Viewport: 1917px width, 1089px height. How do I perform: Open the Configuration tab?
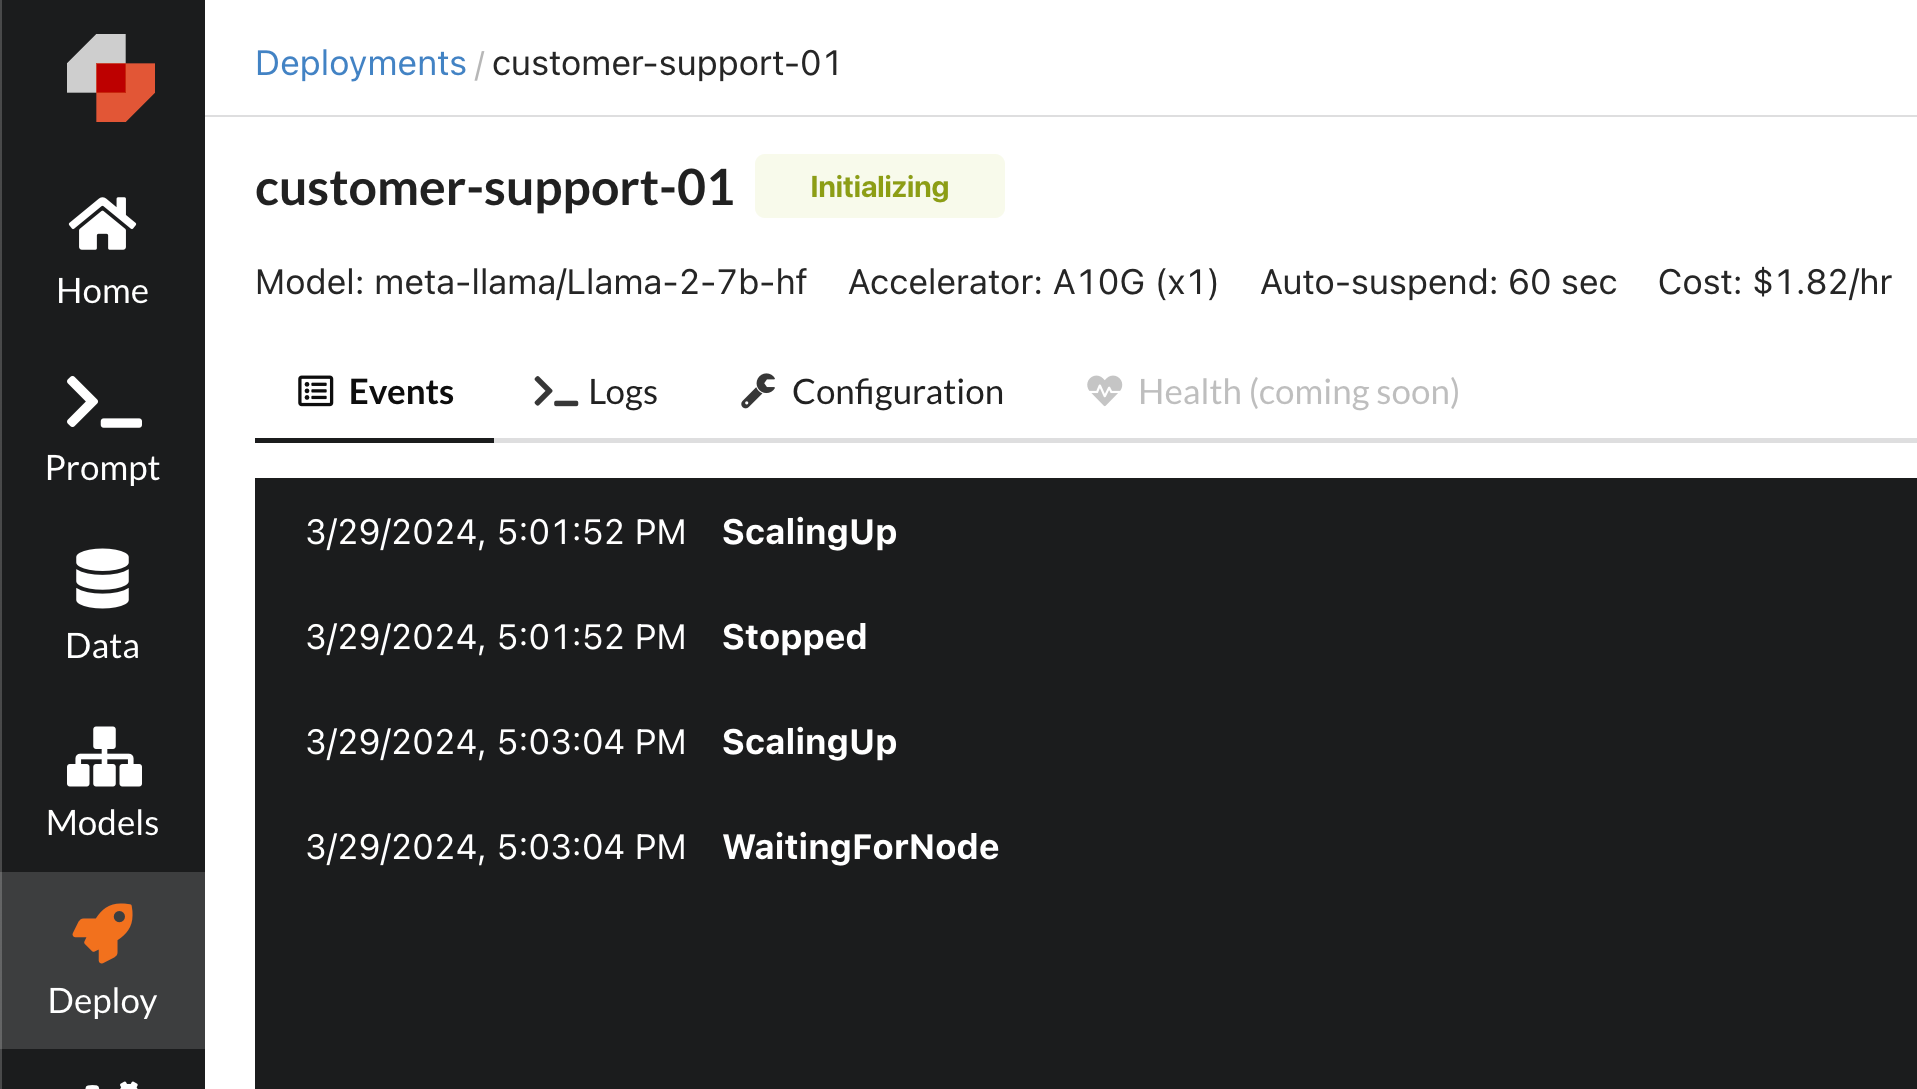coord(897,391)
